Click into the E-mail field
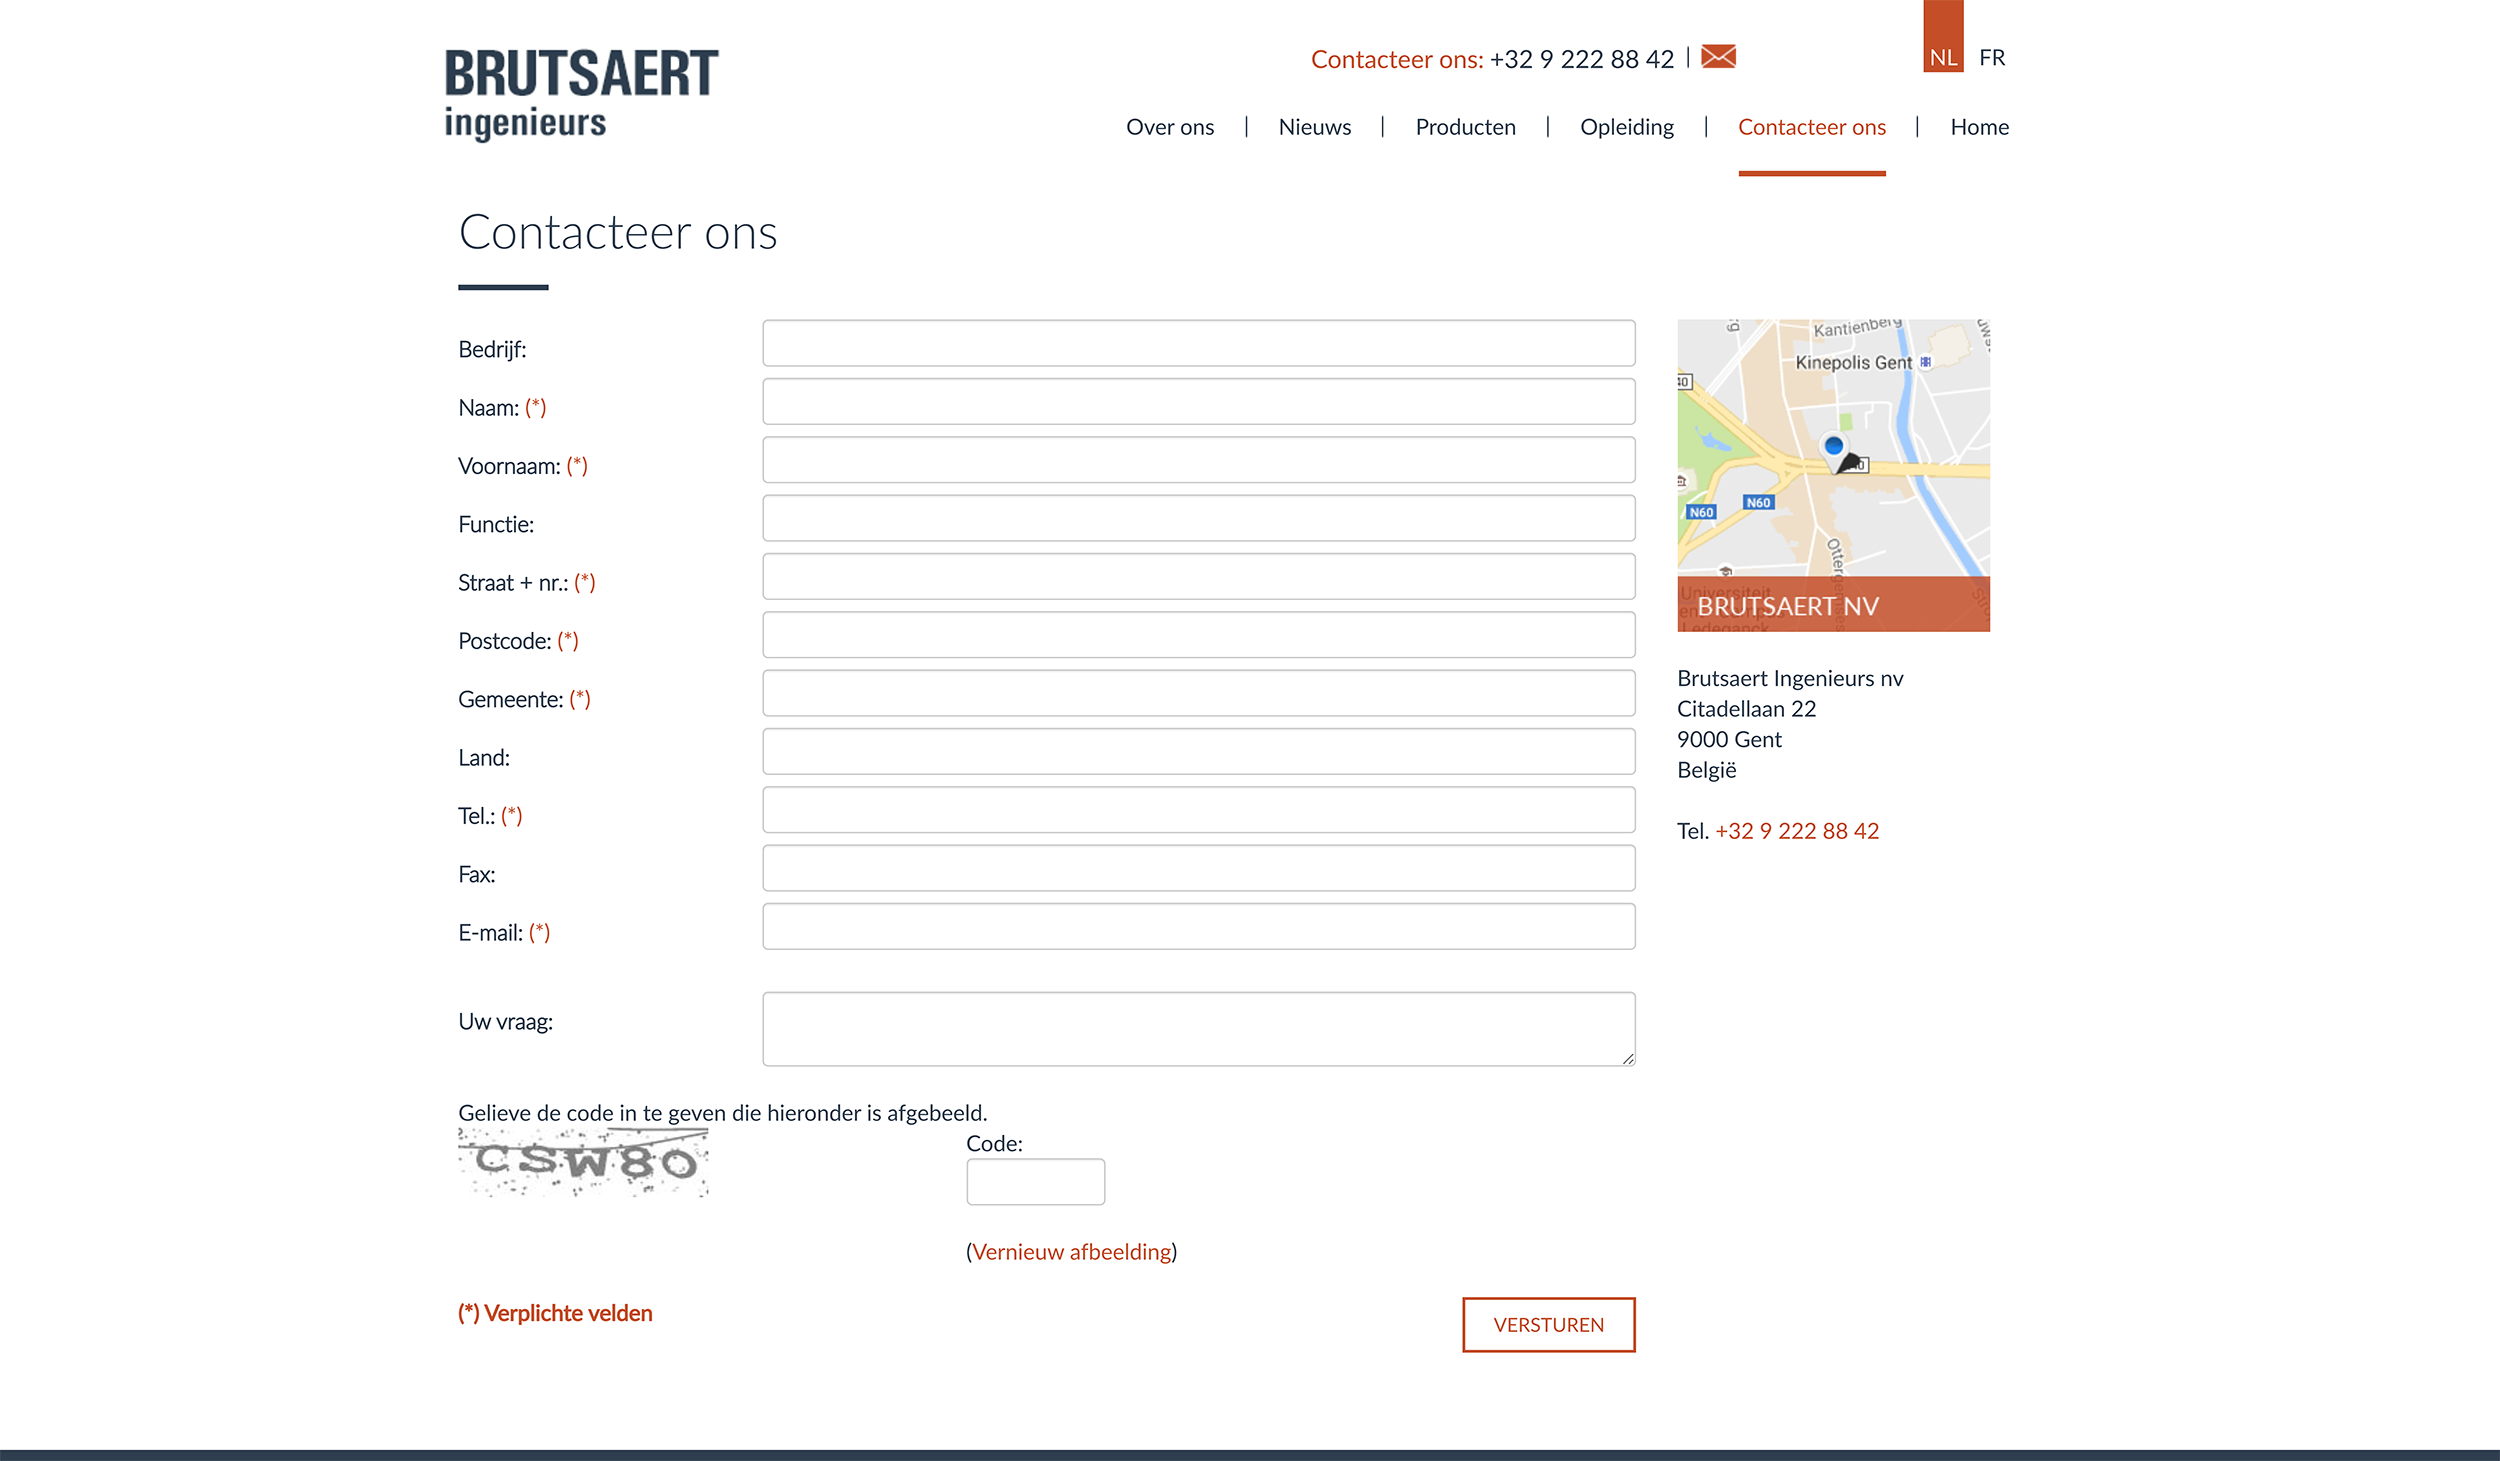The width and height of the screenshot is (2500, 1461). (1198, 927)
